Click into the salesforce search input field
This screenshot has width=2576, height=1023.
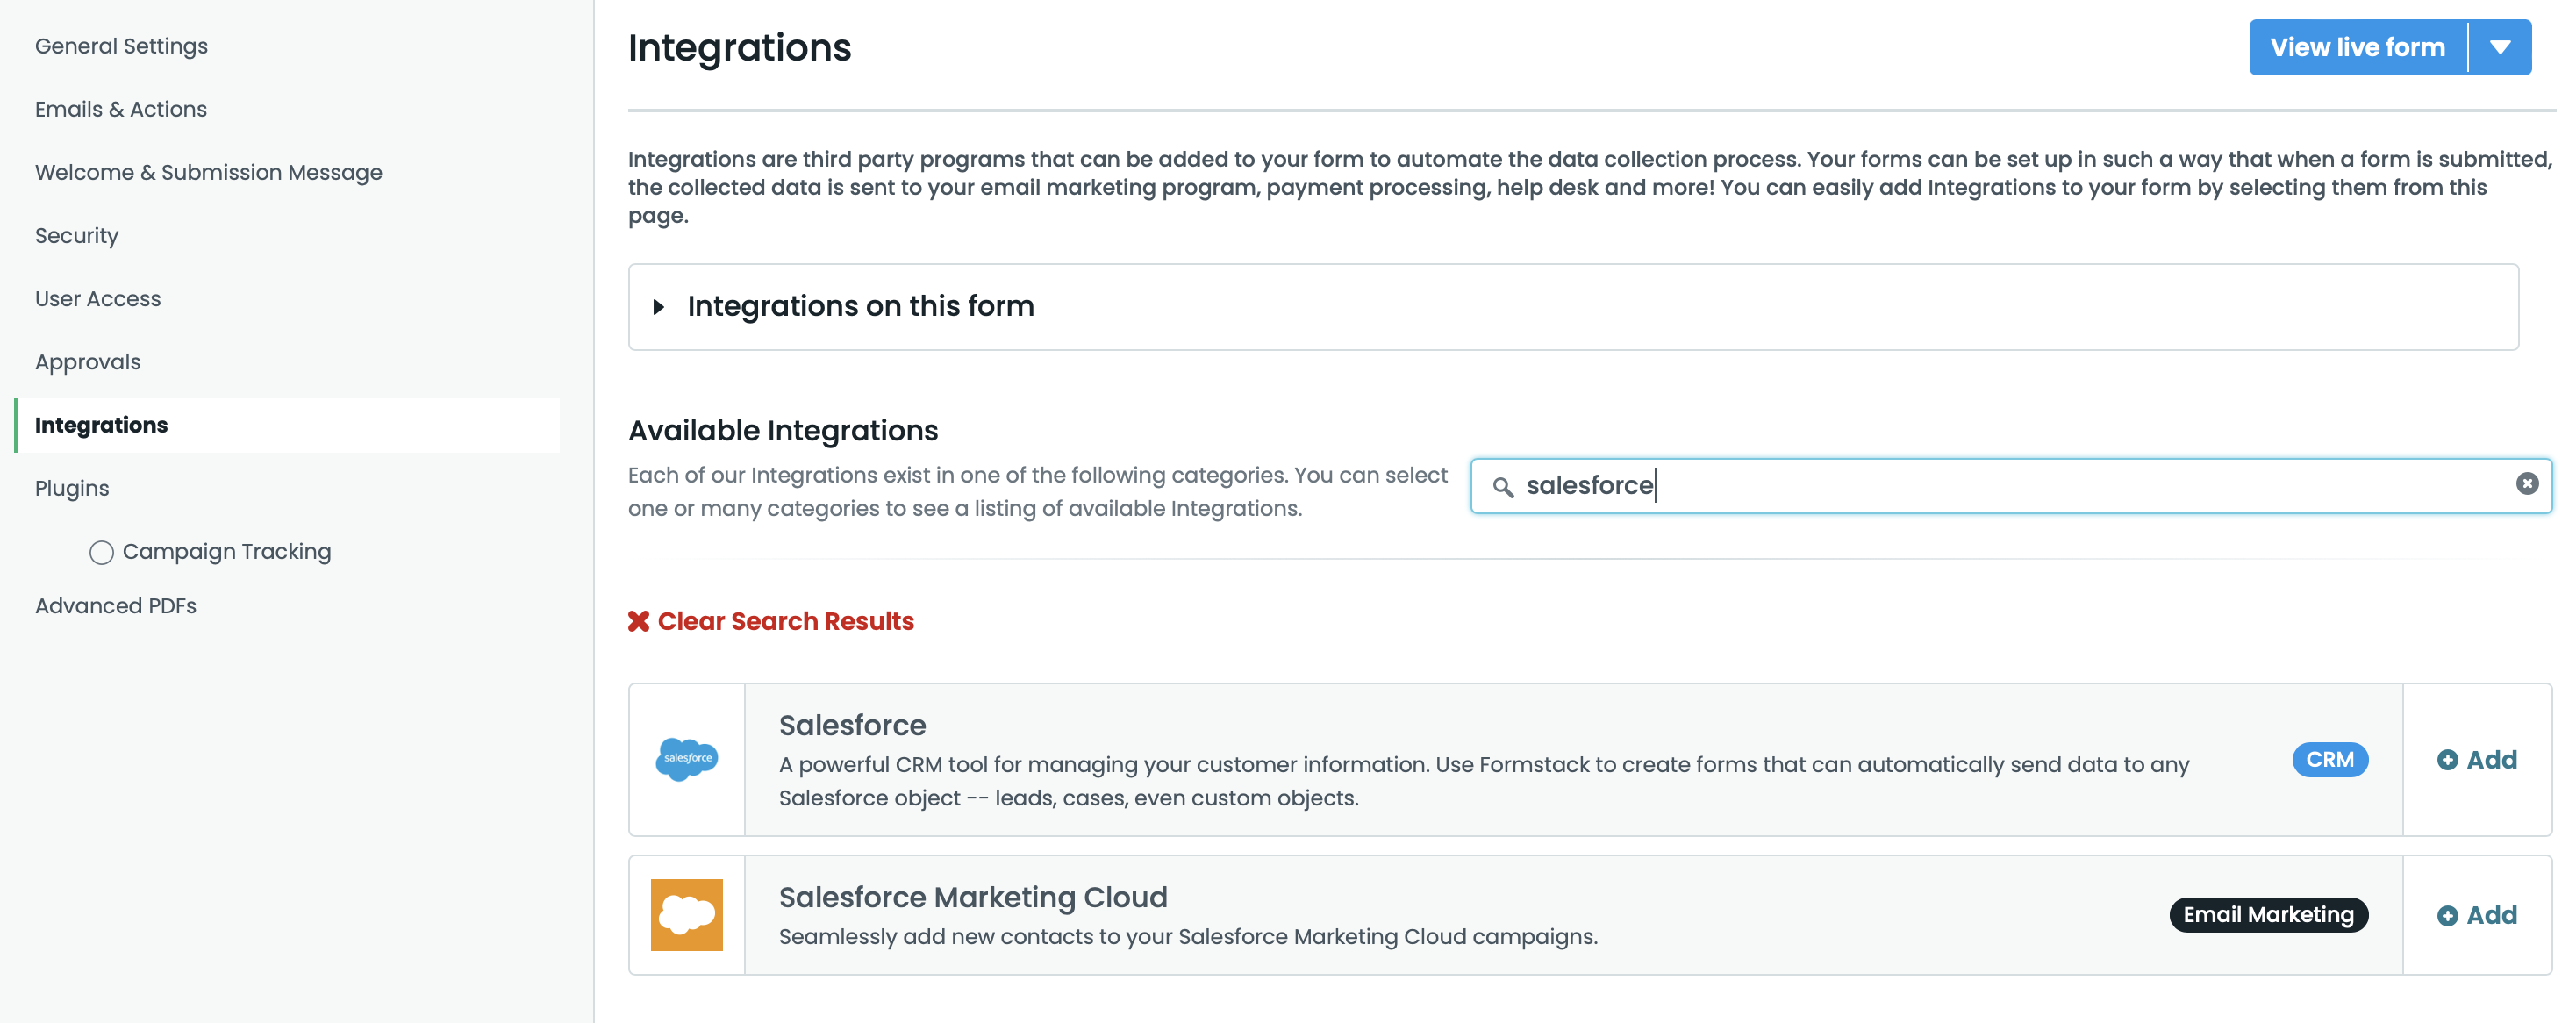2000,486
